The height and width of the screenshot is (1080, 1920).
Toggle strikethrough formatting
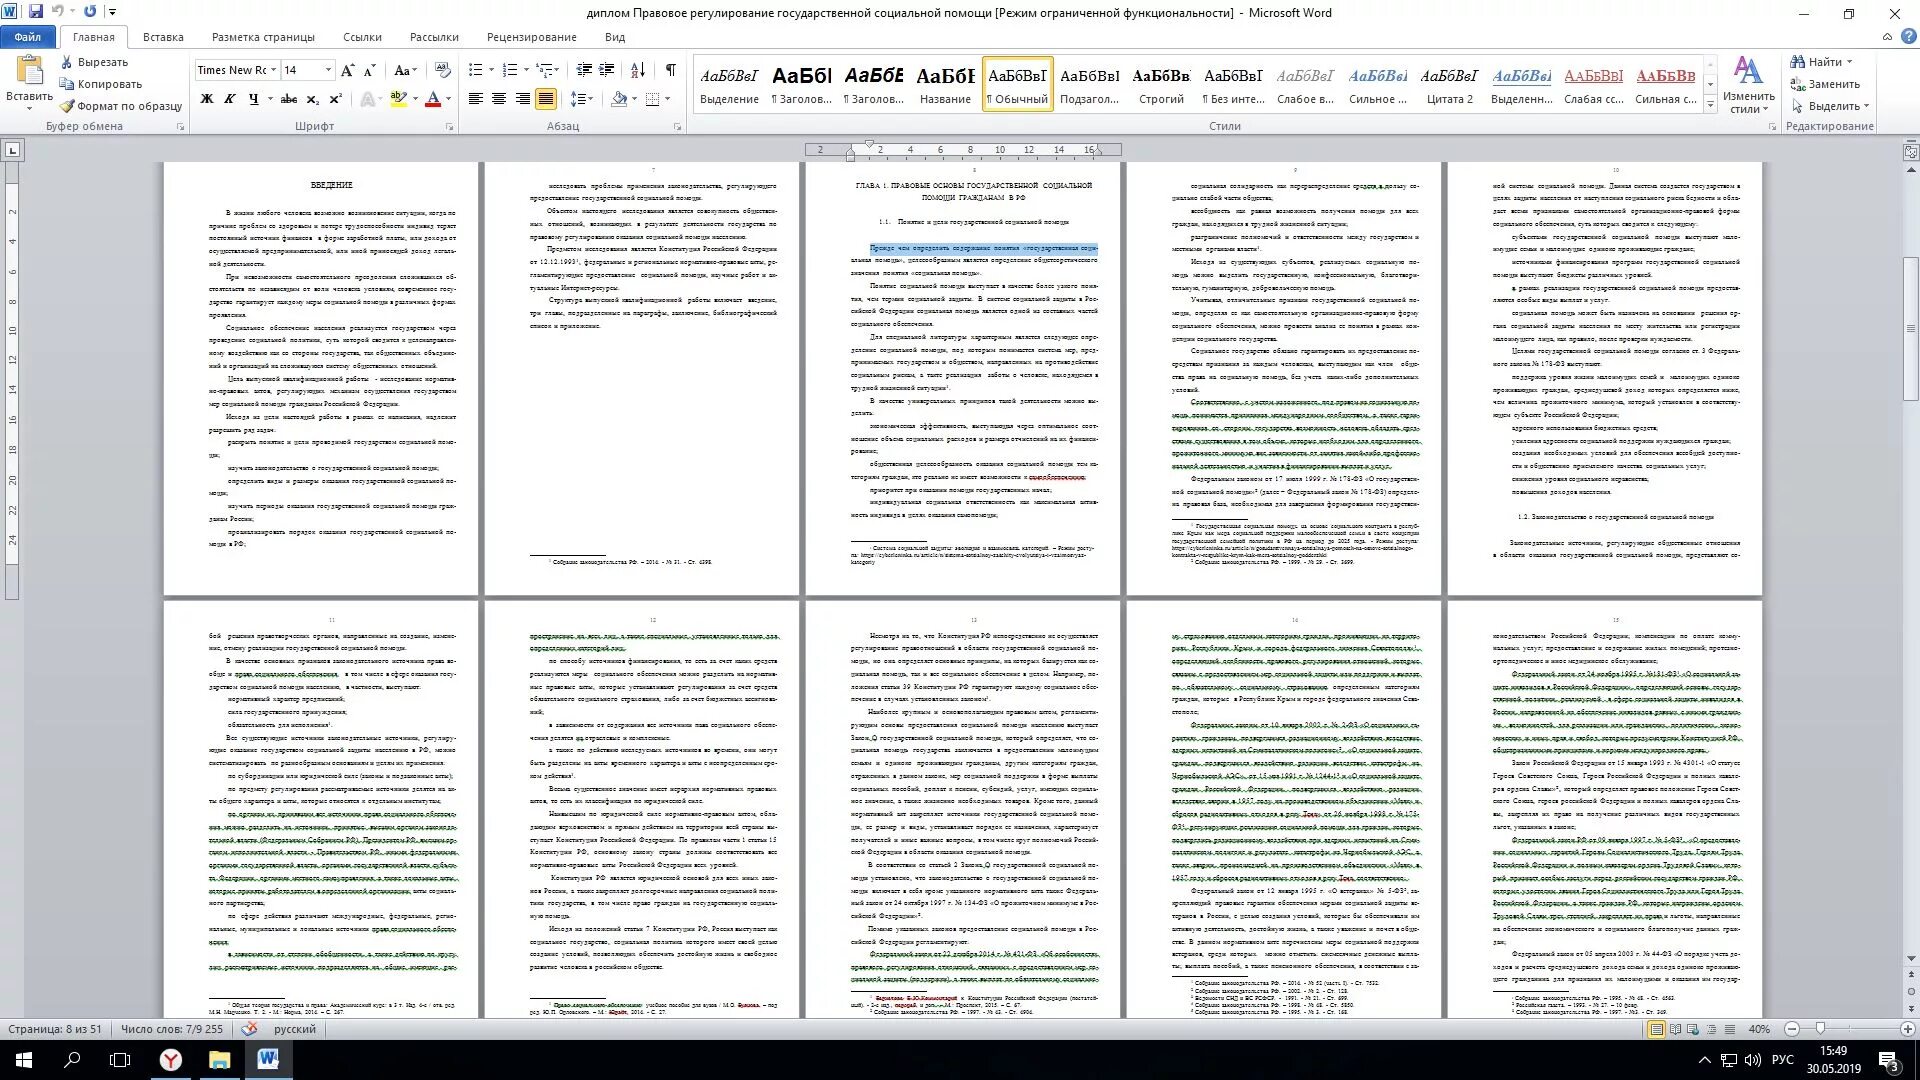coord(289,99)
